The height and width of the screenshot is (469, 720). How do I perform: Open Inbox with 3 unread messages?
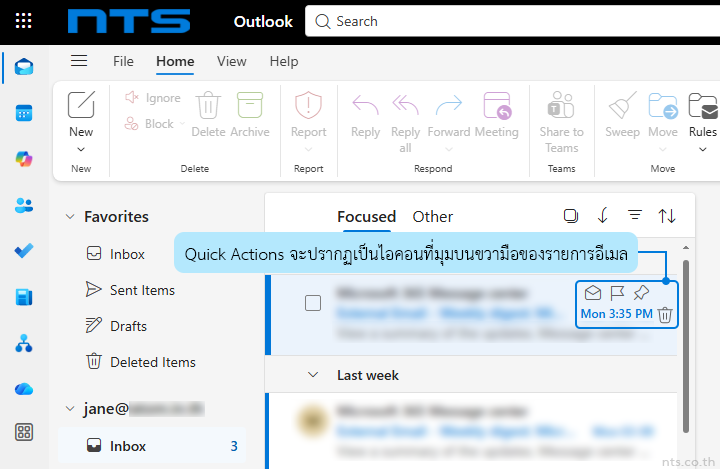[x=152, y=446]
